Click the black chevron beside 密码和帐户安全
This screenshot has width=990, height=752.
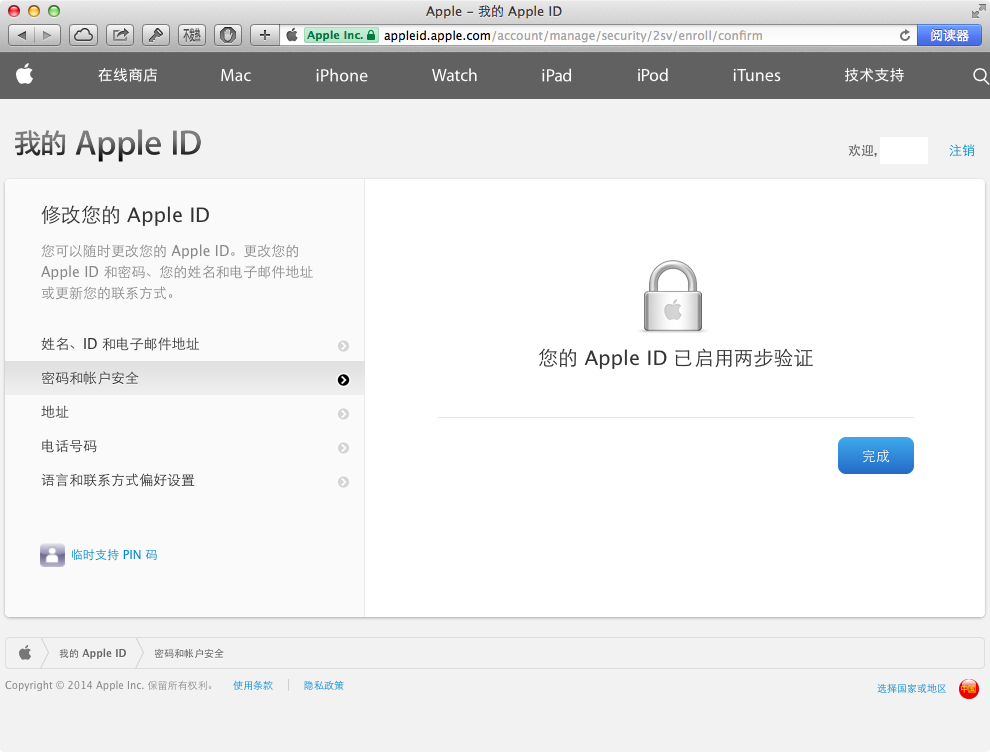(x=343, y=380)
